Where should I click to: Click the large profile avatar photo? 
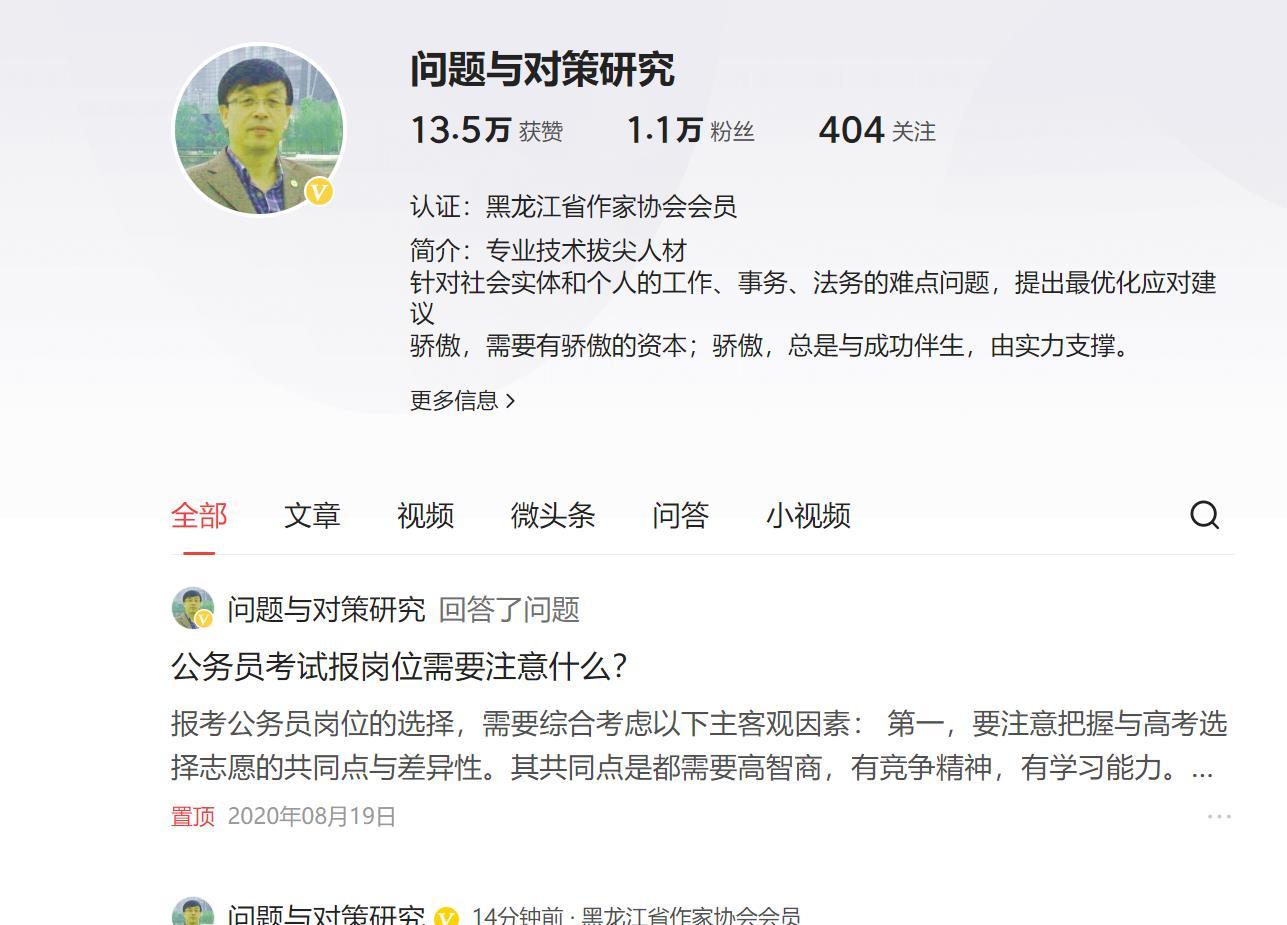[x=259, y=129]
